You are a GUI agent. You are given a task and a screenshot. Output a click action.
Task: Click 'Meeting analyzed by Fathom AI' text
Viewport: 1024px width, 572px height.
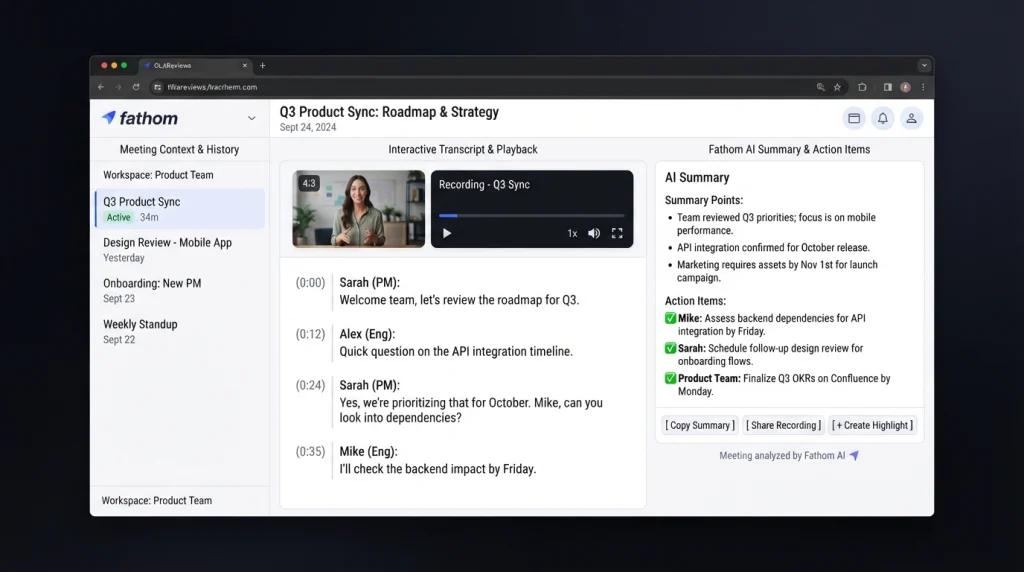click(782, 456)
